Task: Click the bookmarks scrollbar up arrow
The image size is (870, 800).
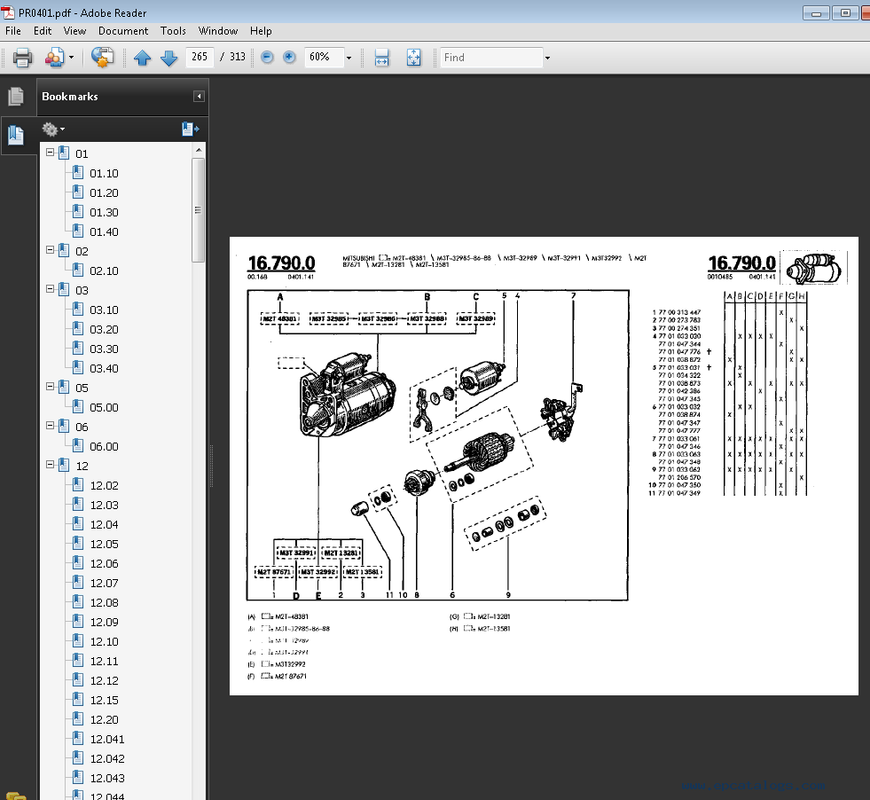Action: coord(199,150)
